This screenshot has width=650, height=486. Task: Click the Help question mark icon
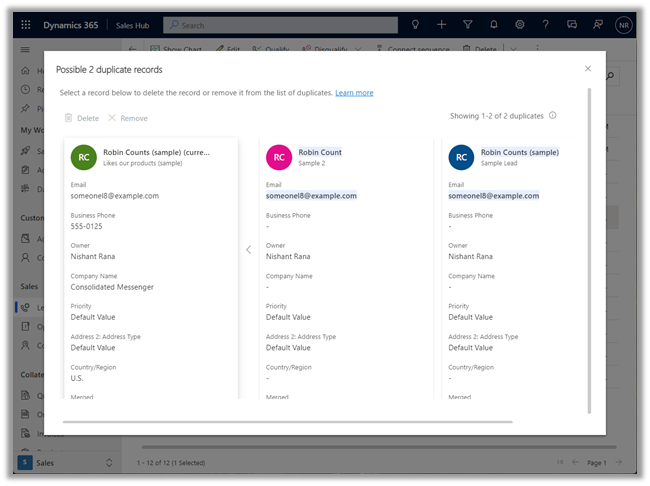pyautogui.click(x=546, y=24)
